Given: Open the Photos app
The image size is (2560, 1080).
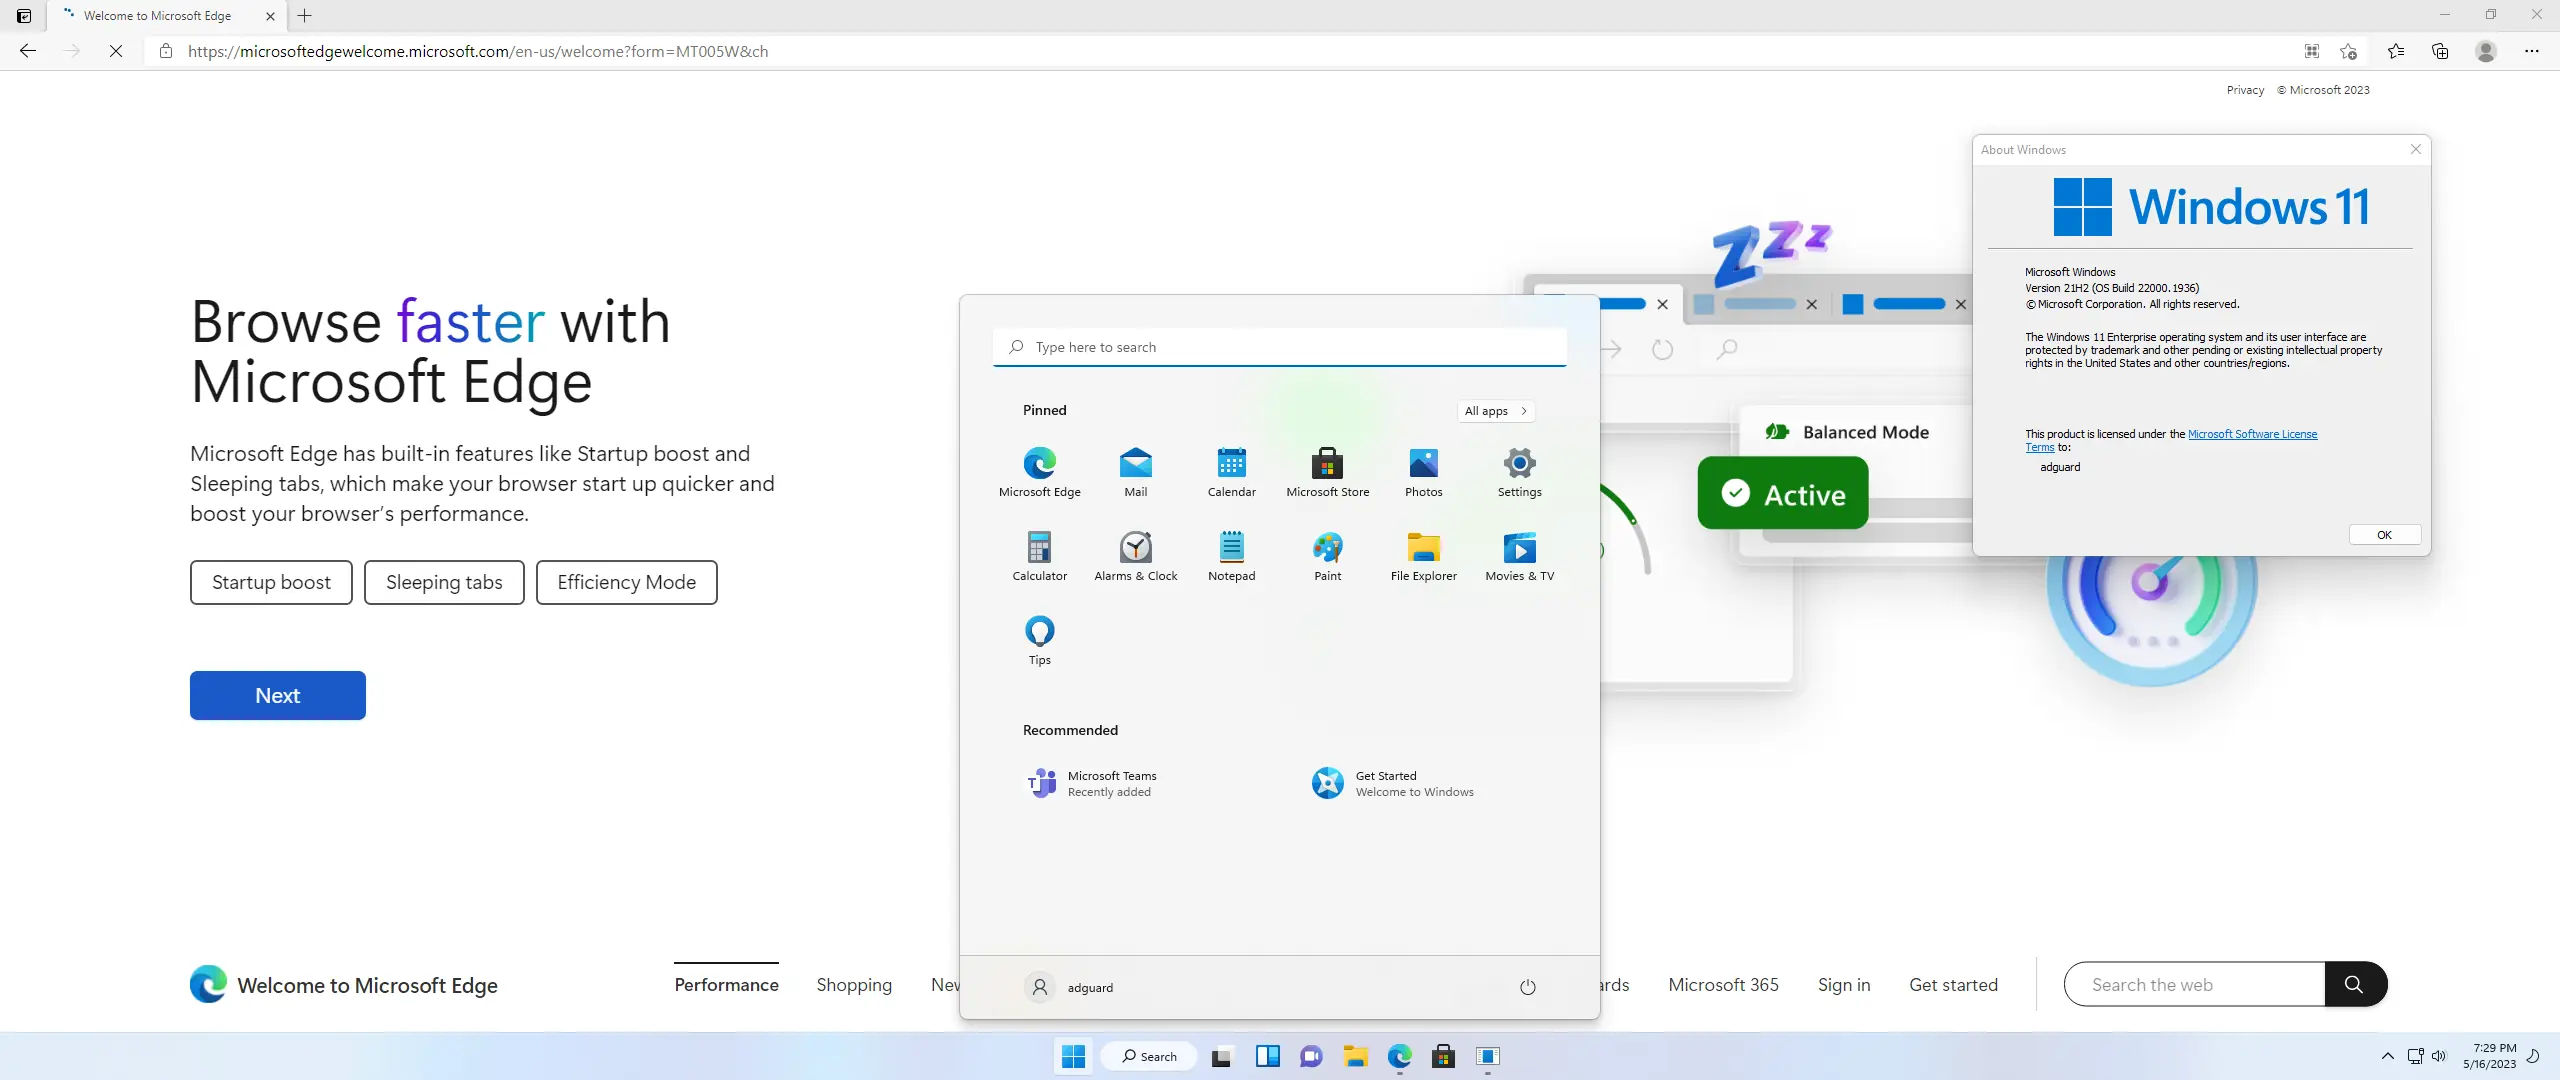Looking at the screenshot, I should [x=1423, y=470].
